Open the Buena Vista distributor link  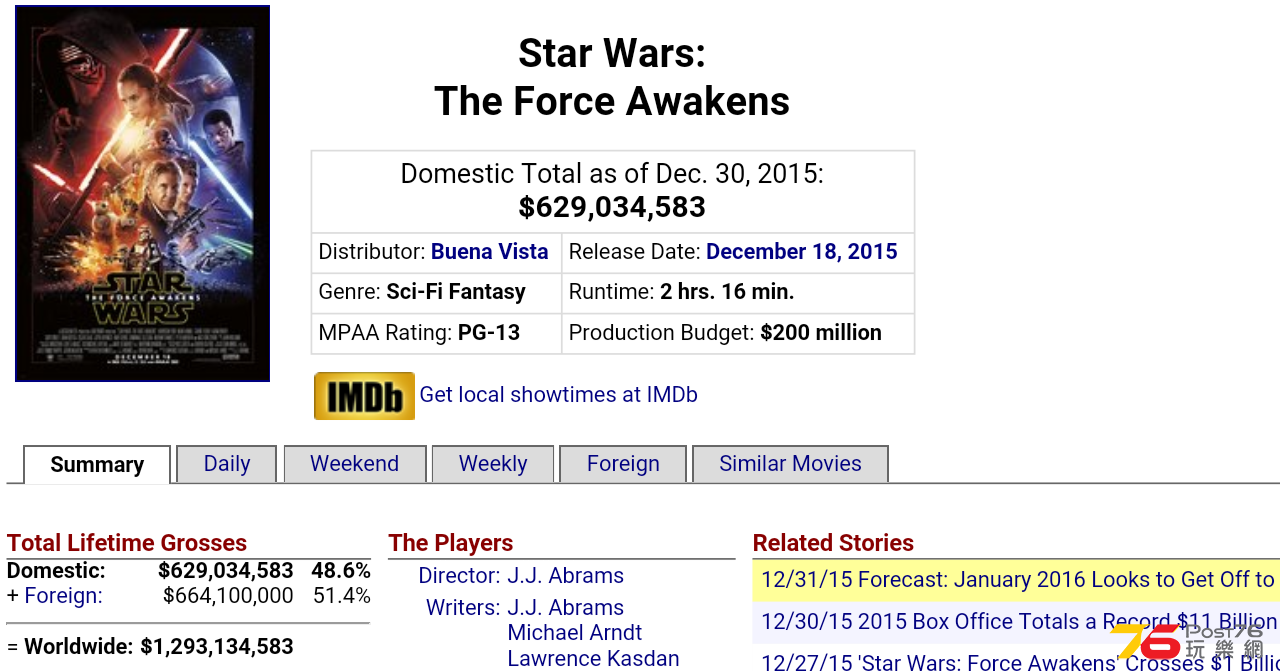pos(489,252)
